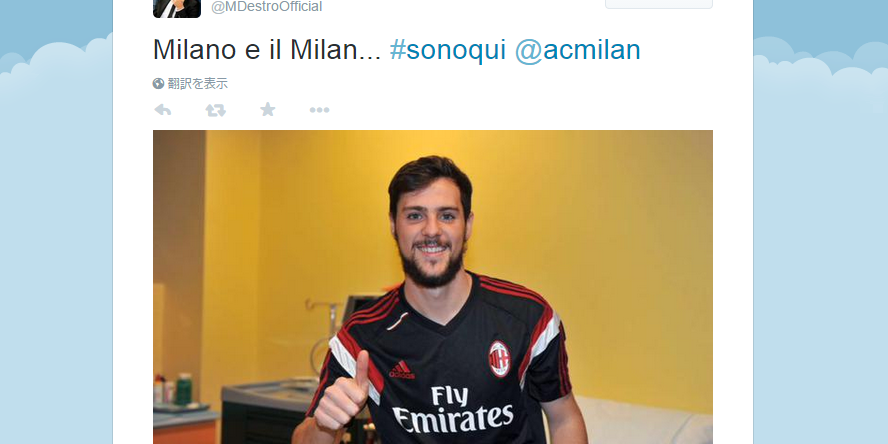Click the smiling man's face in photo

(430, 232)
